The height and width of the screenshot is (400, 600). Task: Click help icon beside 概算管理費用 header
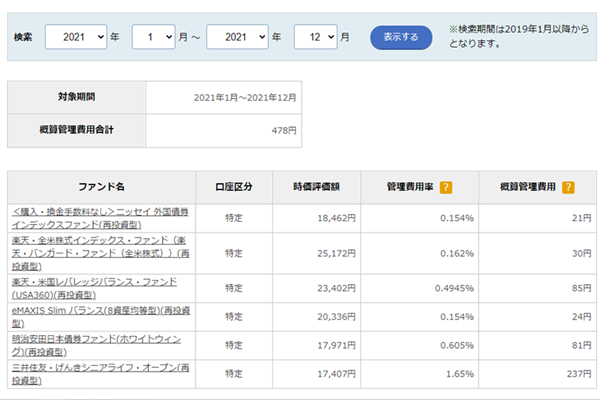pos(567,187)
